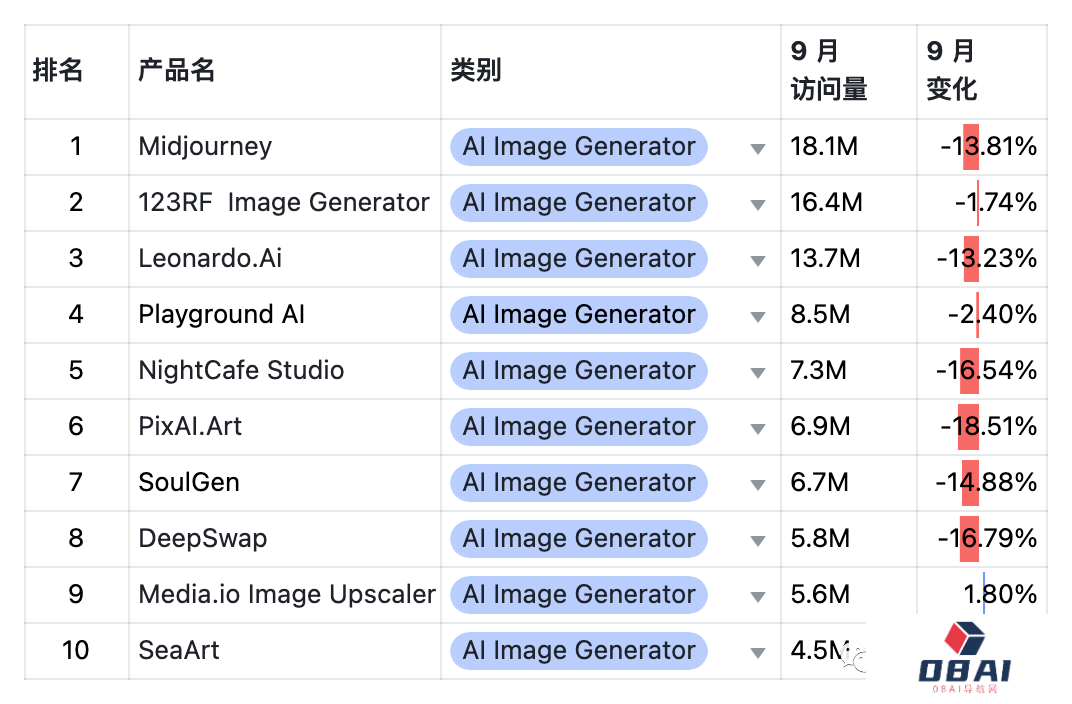Select the SeaArt product name cell
Screen dimensions: 1072x704
pyautogui.click(x=285, y=651)
